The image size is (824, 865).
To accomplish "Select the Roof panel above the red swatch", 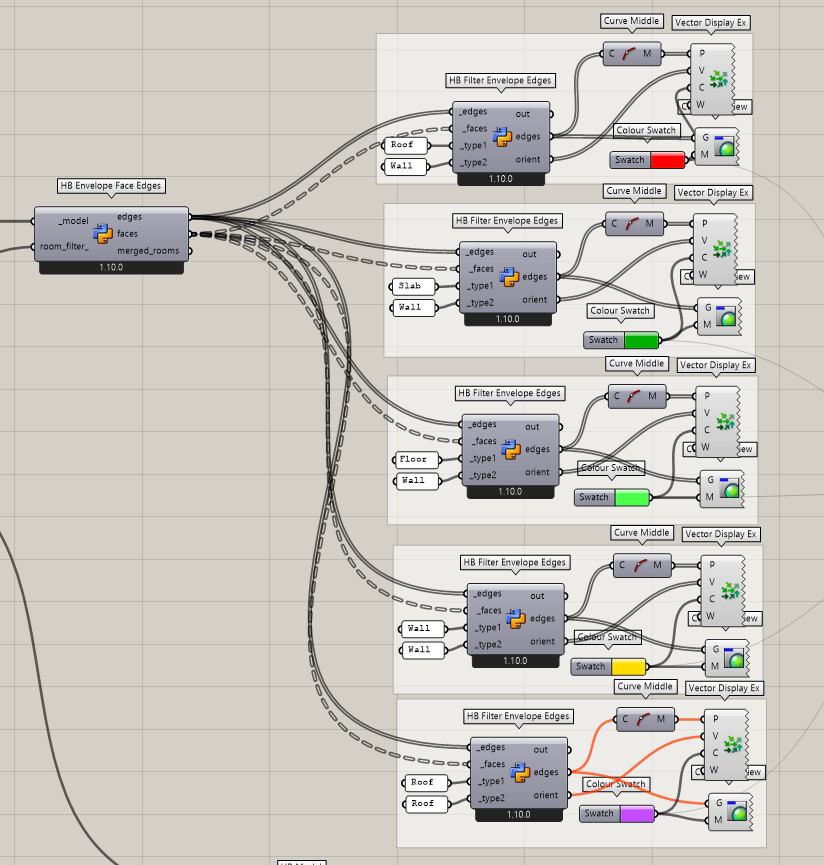I will pos(405,145).
